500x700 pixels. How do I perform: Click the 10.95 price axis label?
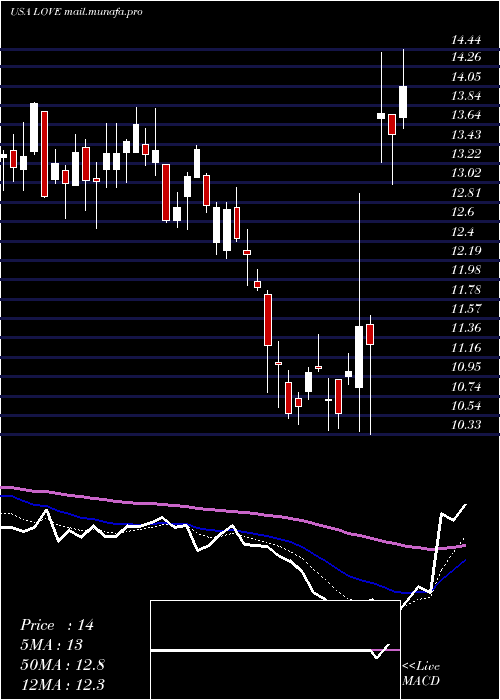pyautogui.click(x=466, y=367)
